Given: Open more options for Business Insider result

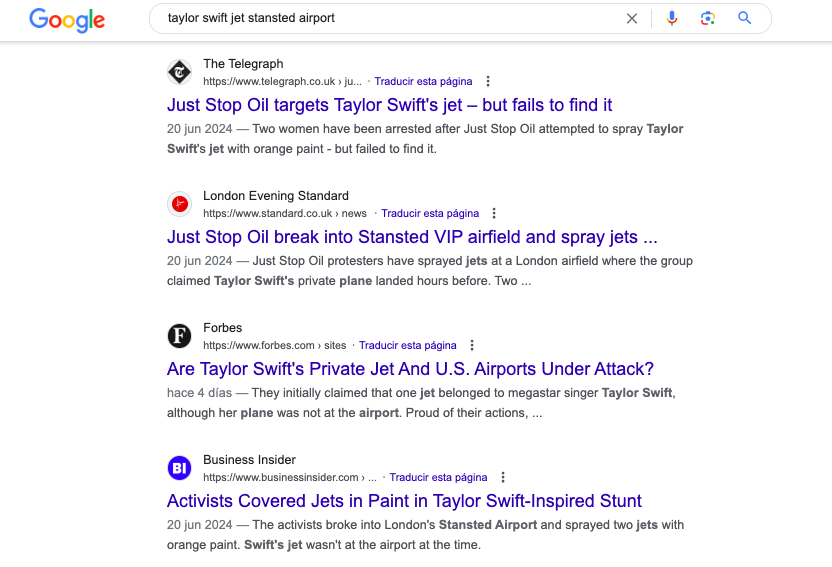Looking at the screenshot, I should (x=503, y=477).
